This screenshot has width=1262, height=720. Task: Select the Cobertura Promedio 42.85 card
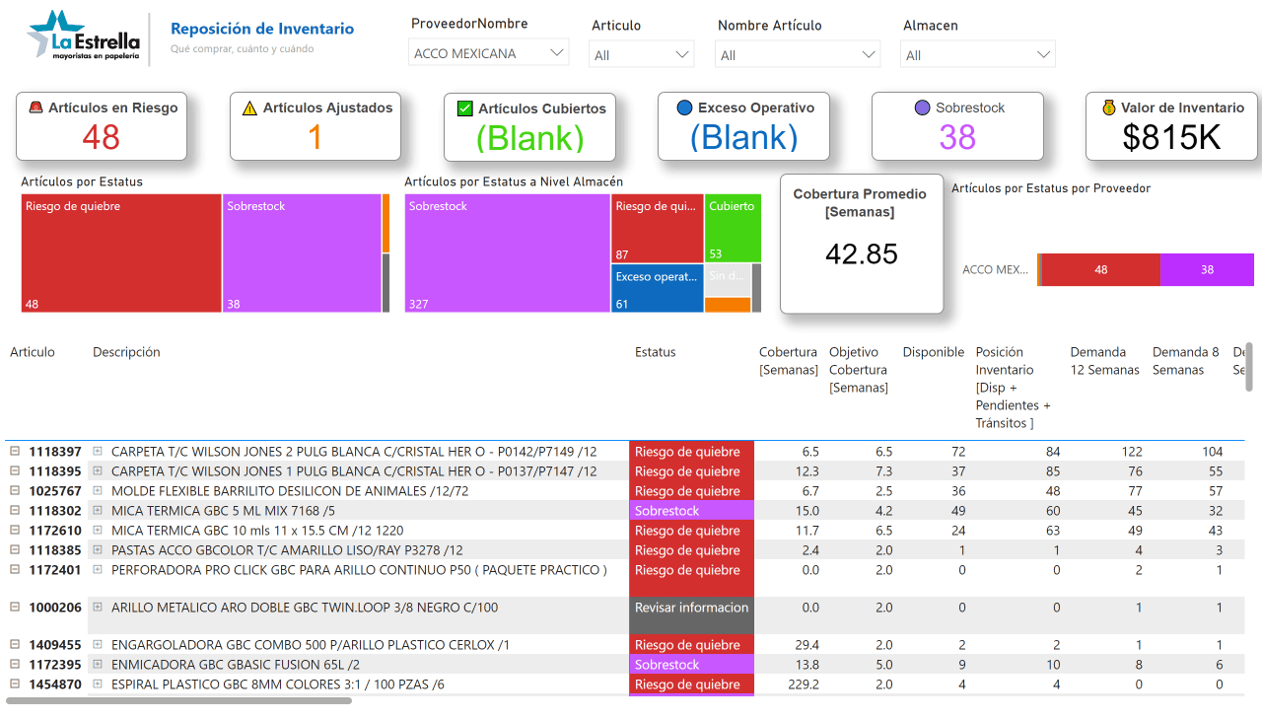(861, 243)
